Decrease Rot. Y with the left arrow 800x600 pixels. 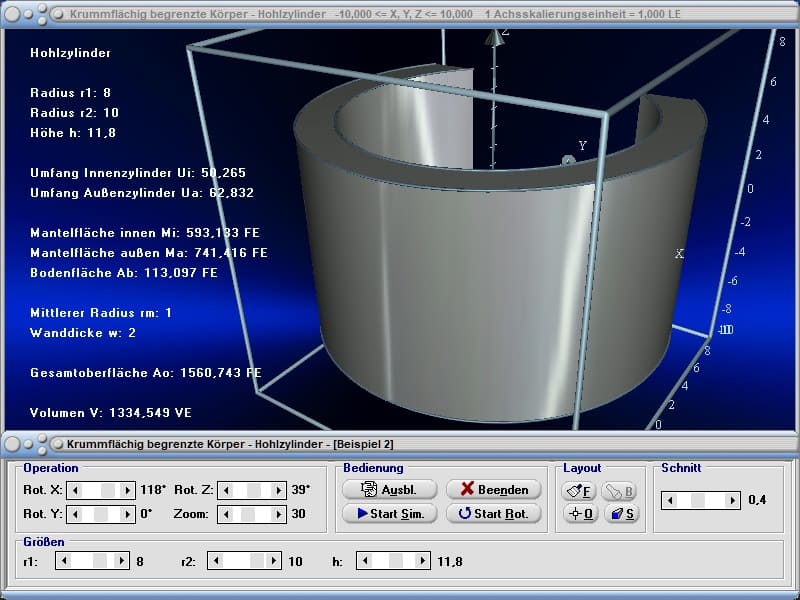75,514
